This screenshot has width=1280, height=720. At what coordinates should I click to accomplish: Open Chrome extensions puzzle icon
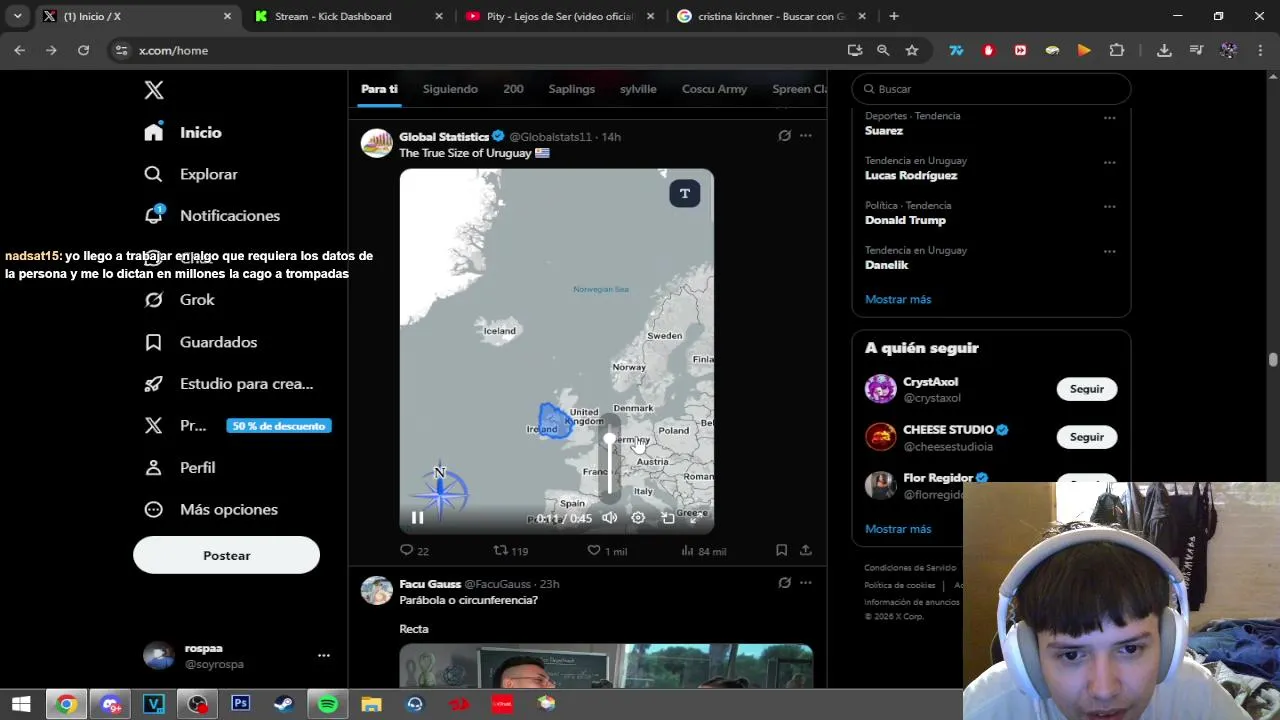tap(1117, 50)
